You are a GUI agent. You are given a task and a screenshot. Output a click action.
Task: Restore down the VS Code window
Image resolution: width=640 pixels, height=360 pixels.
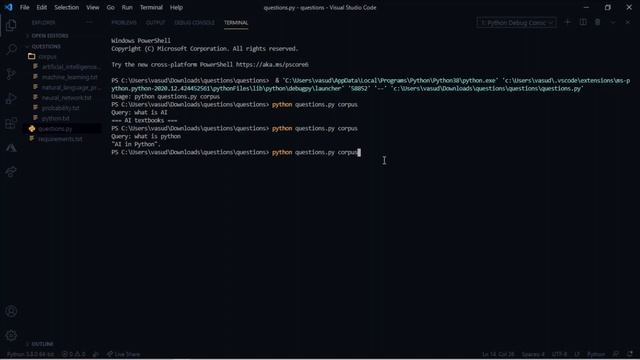608,7
